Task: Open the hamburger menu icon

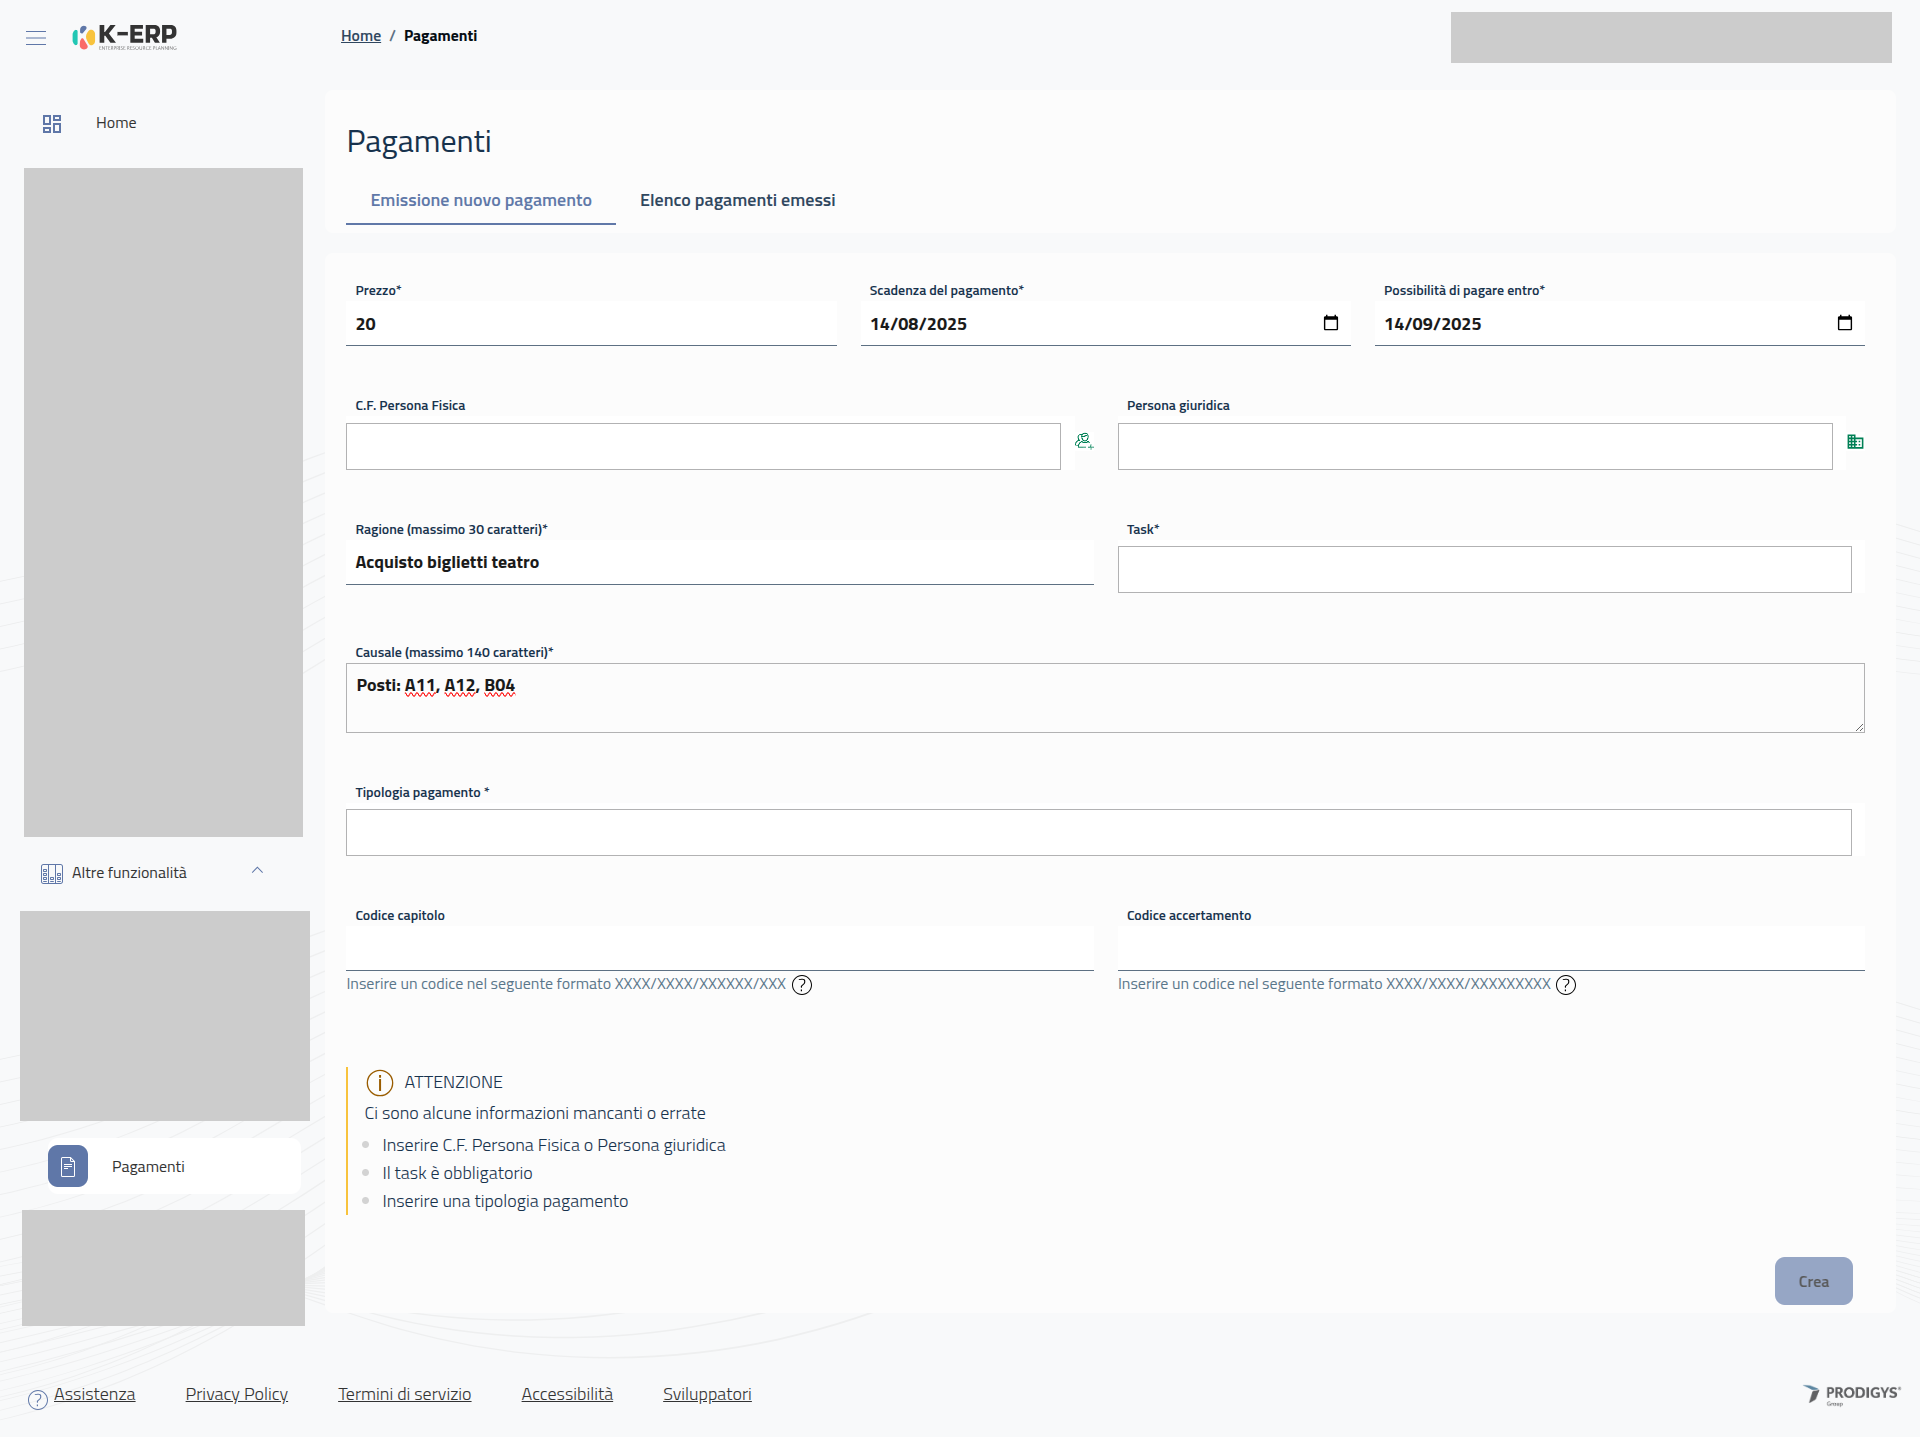Action: pos(36,38)
